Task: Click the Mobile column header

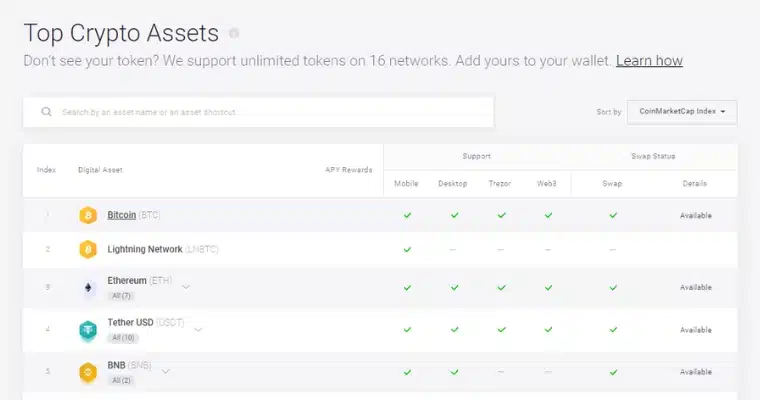Action: pyautogui.click(x=406, y=184)
